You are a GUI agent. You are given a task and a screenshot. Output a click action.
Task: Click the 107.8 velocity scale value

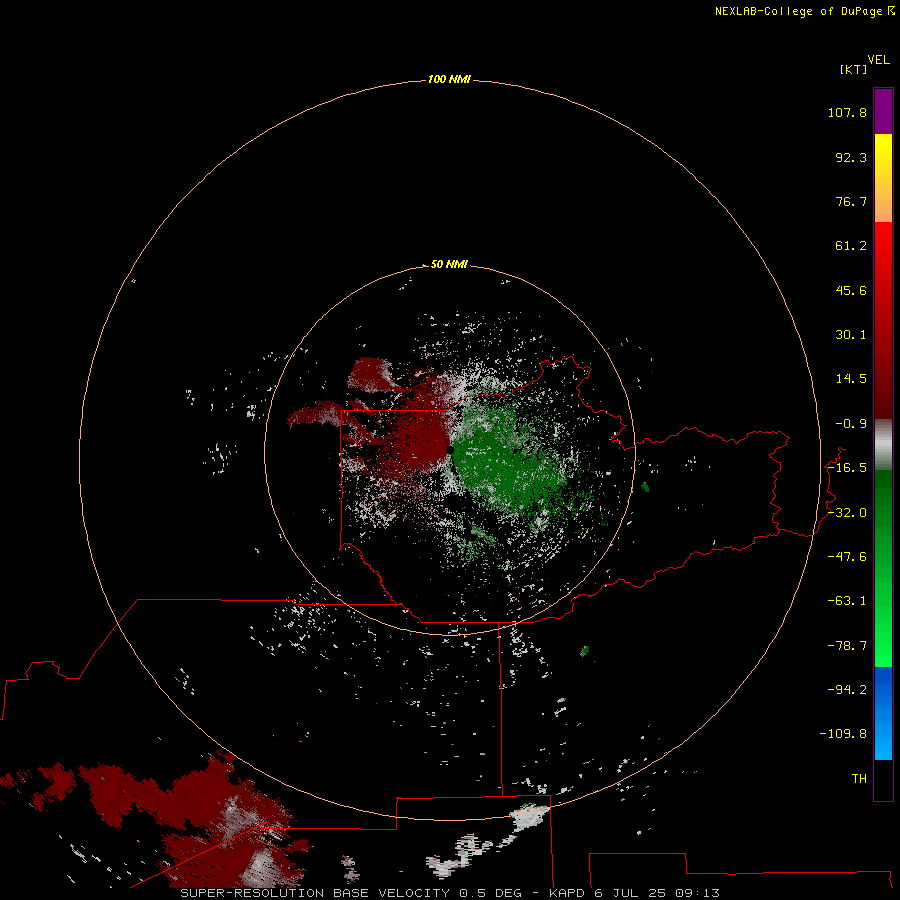[x=847, y=112]
